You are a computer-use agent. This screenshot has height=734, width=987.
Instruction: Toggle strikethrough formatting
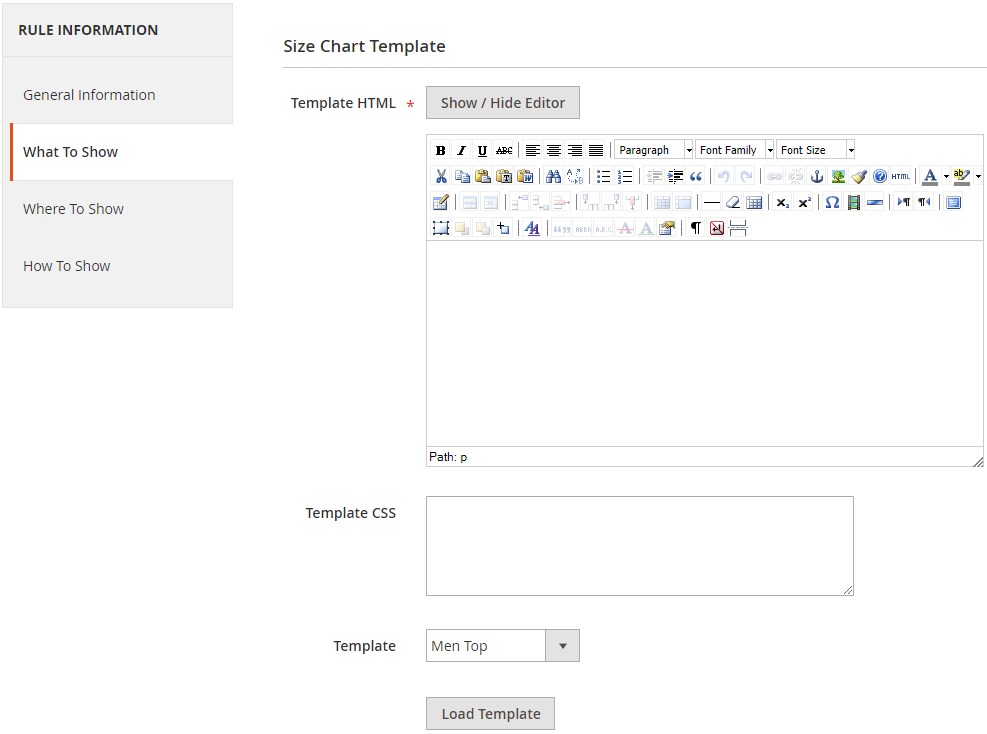pyautogui.click(x=504, y=150)
